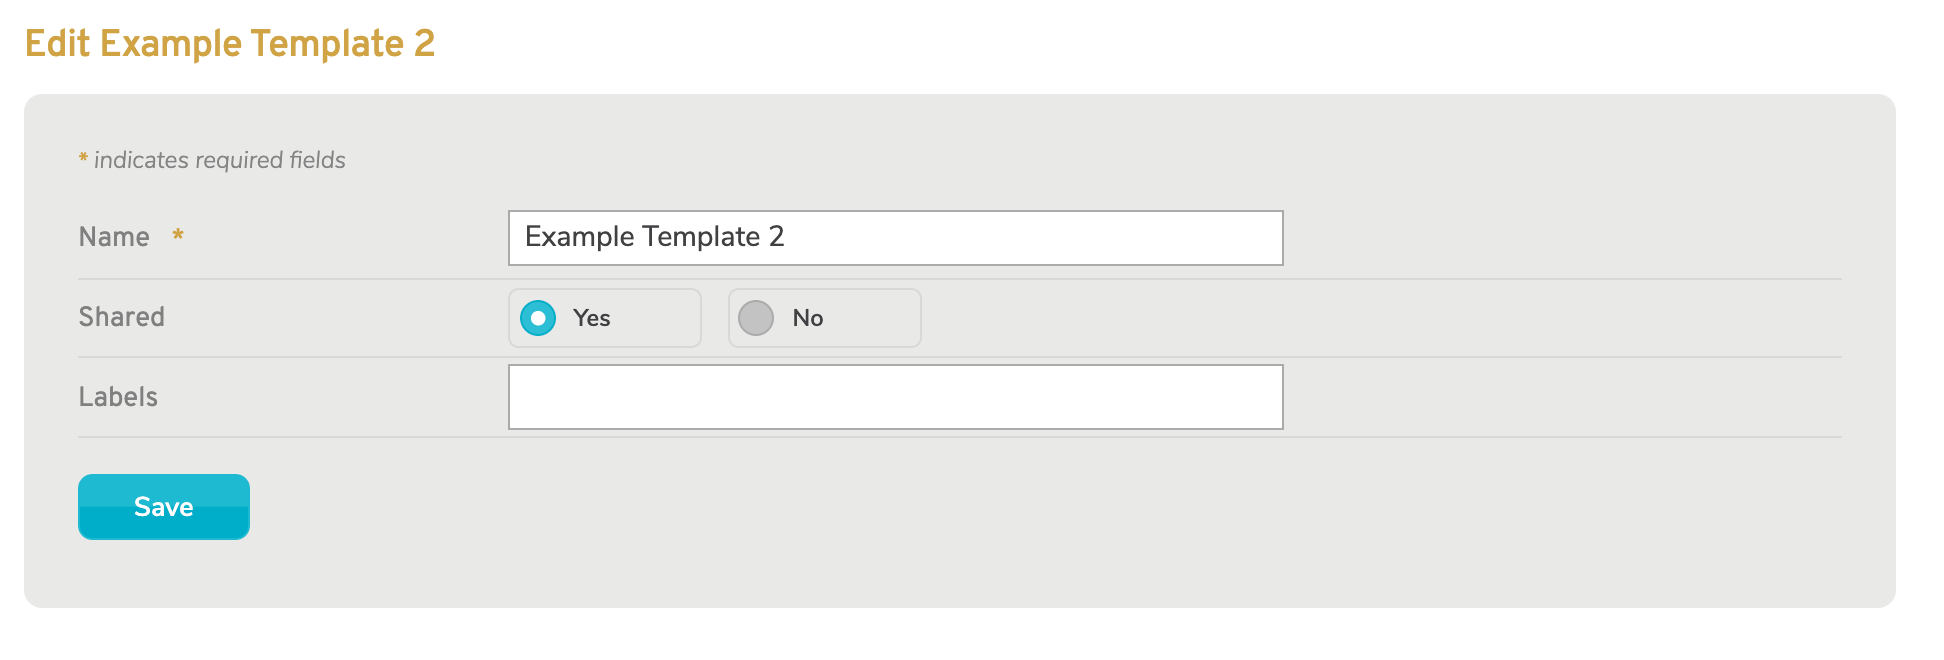Viewport: 1944px width, 660px height.
Task: Click the end of the Name input text
Action: pyautogui.click(x=790, y=237)
